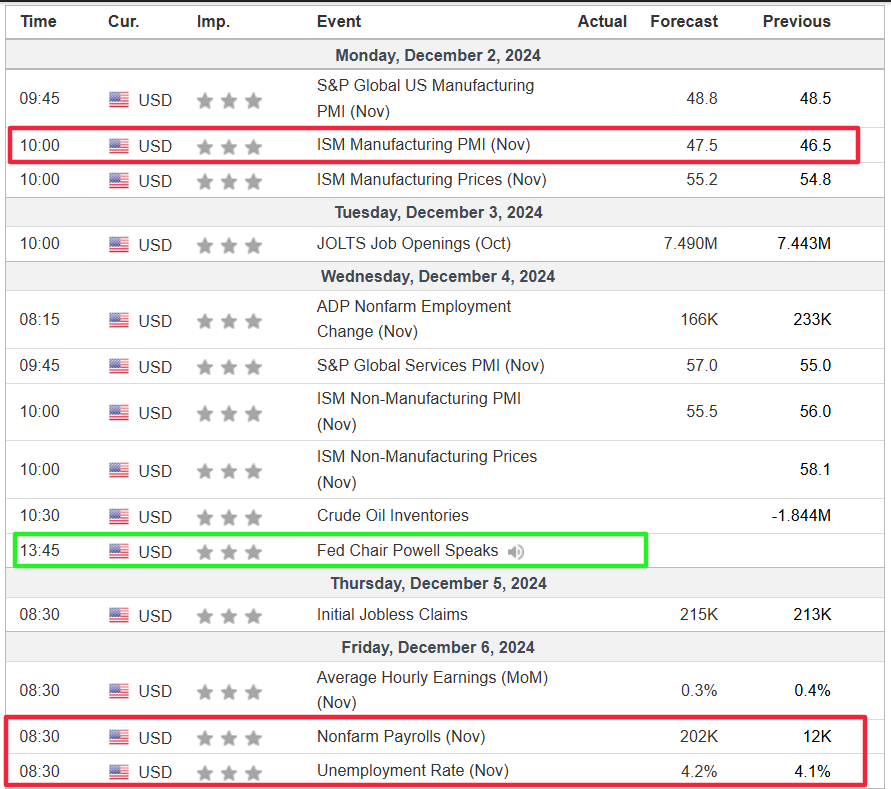Select the Event column header
This screenshot has height=789, width=891.
339,22
